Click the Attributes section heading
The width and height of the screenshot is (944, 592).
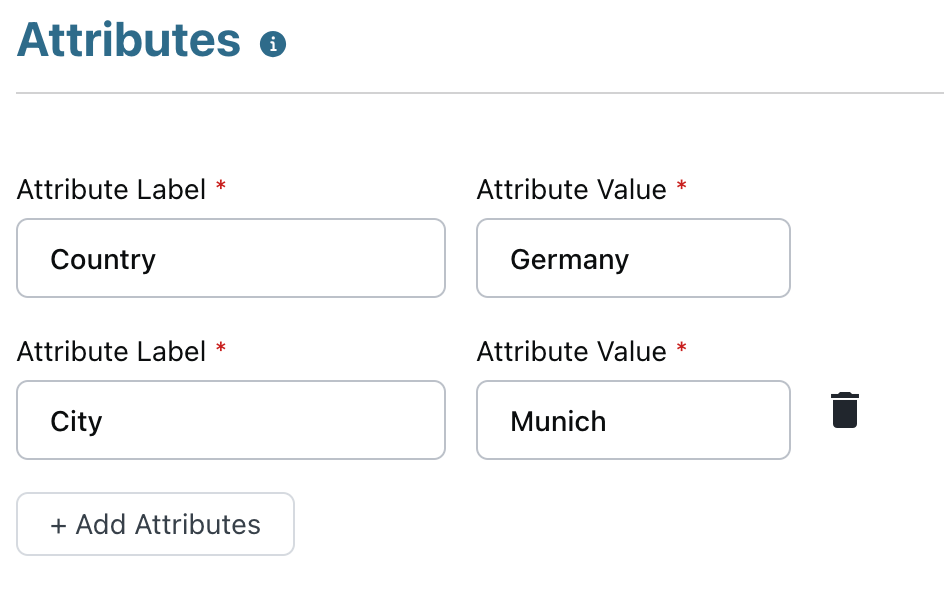click(x=129, y=40)
